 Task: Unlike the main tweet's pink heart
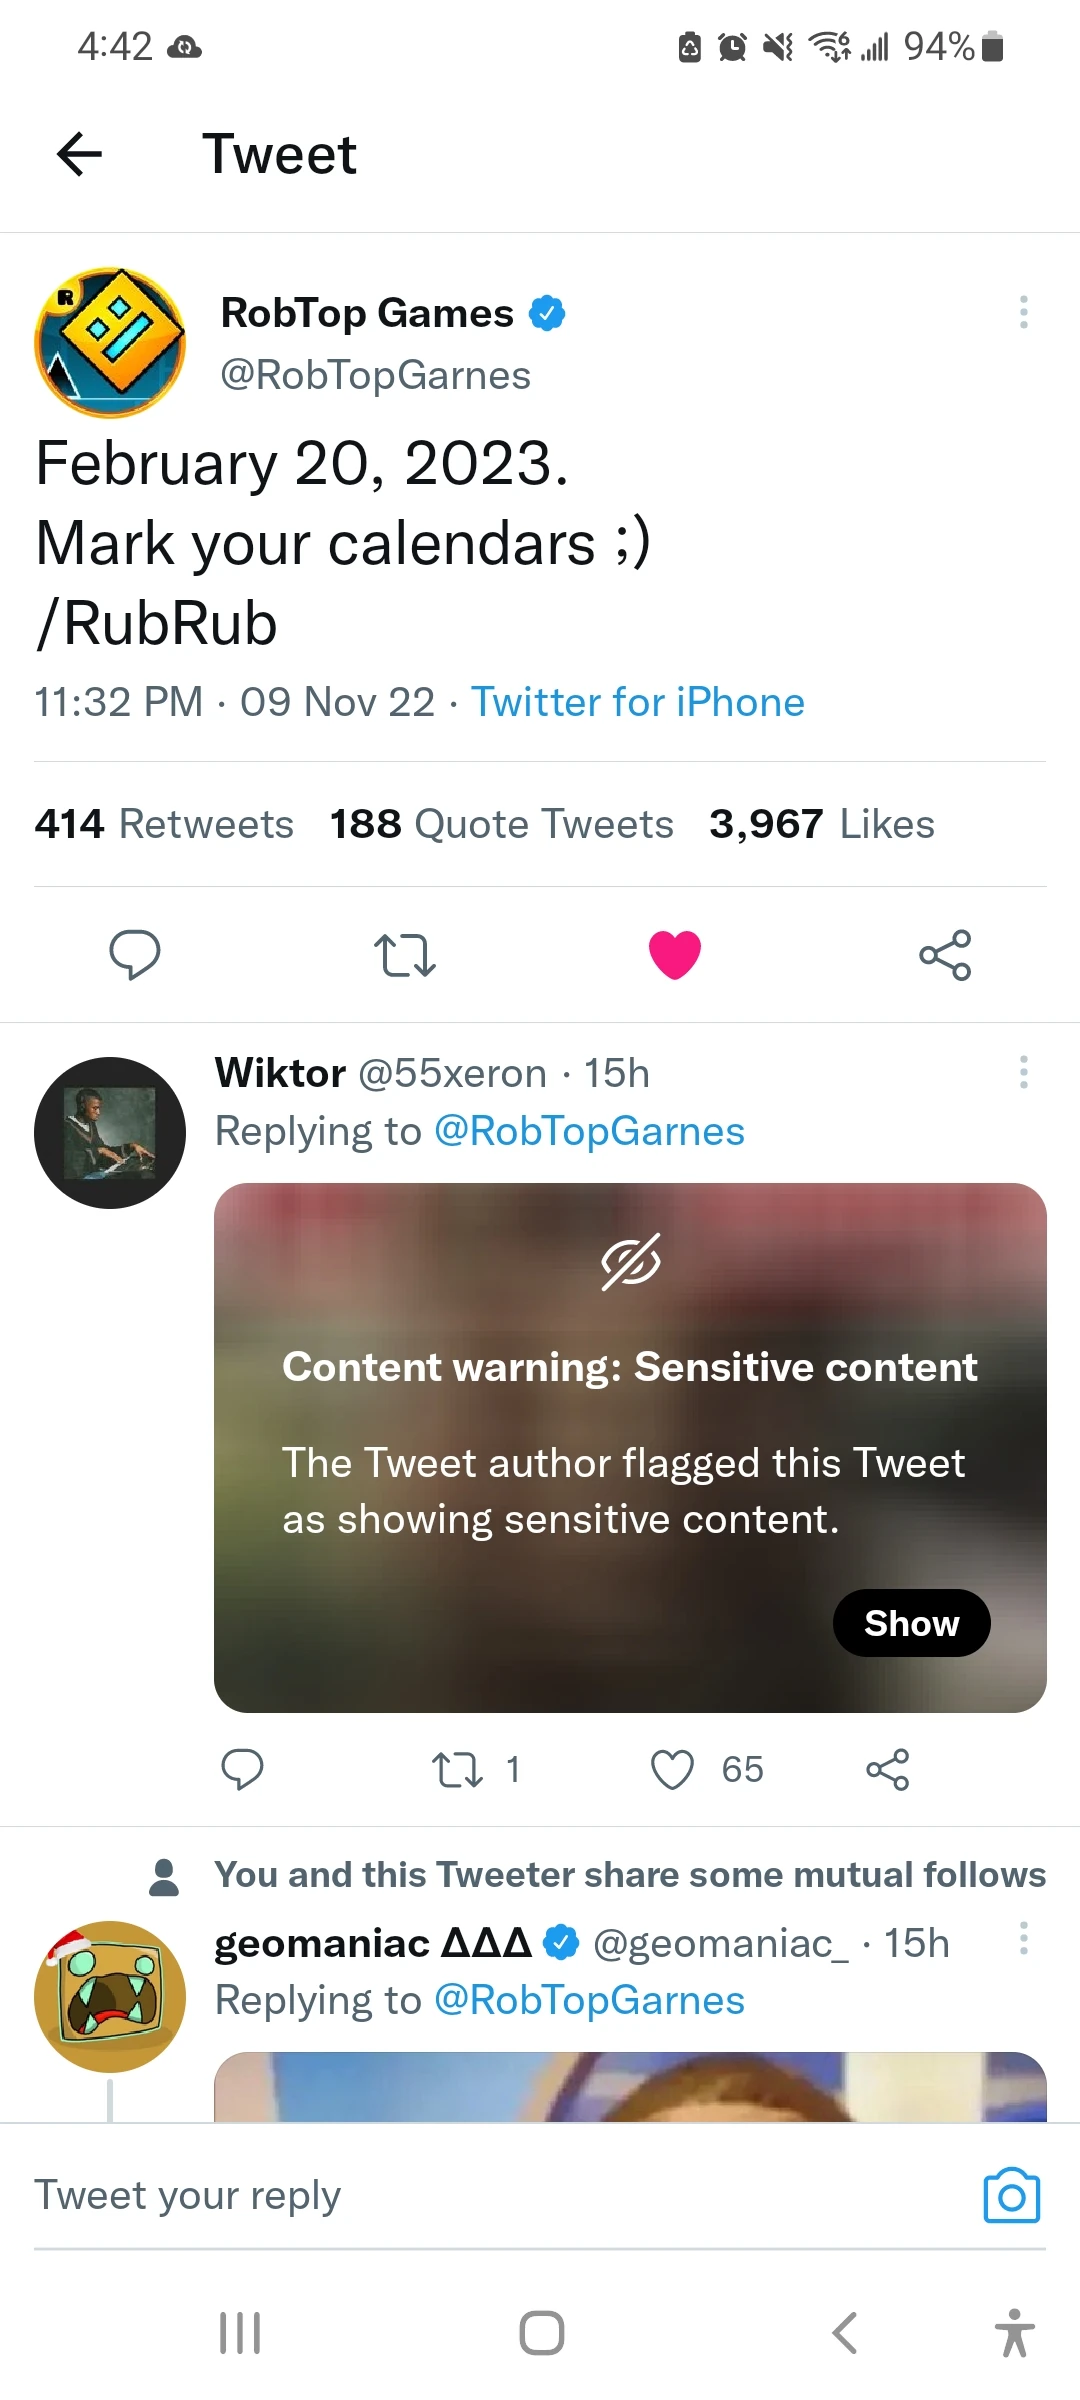(675, 954)
